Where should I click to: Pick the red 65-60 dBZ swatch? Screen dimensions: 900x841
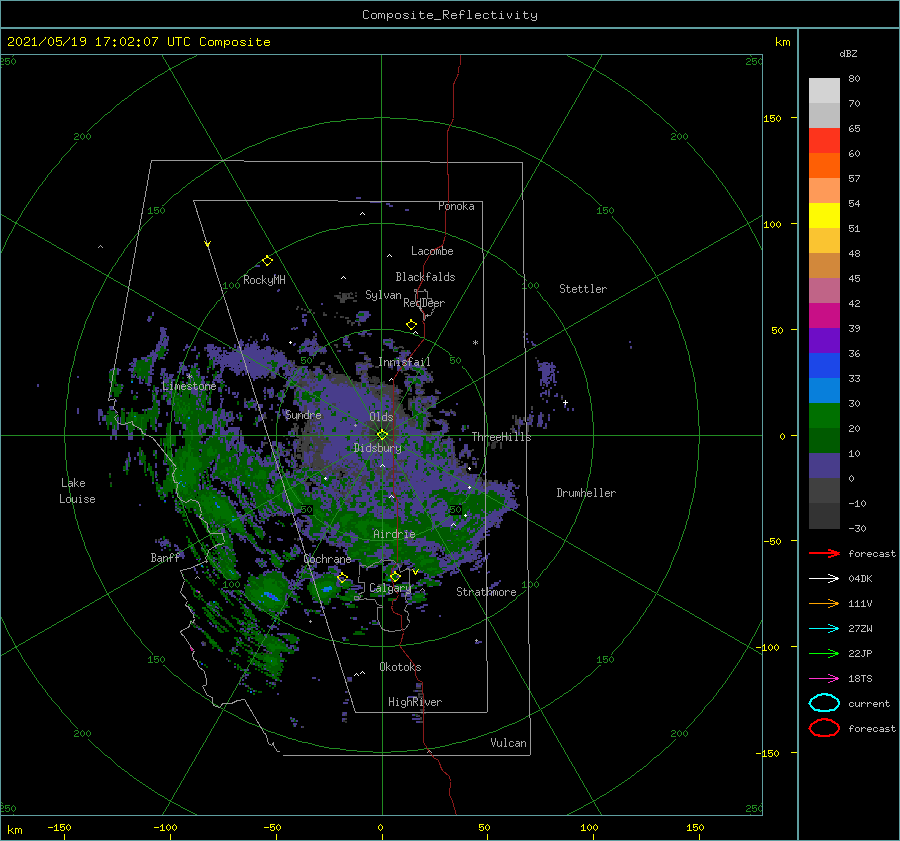point(824,141)
